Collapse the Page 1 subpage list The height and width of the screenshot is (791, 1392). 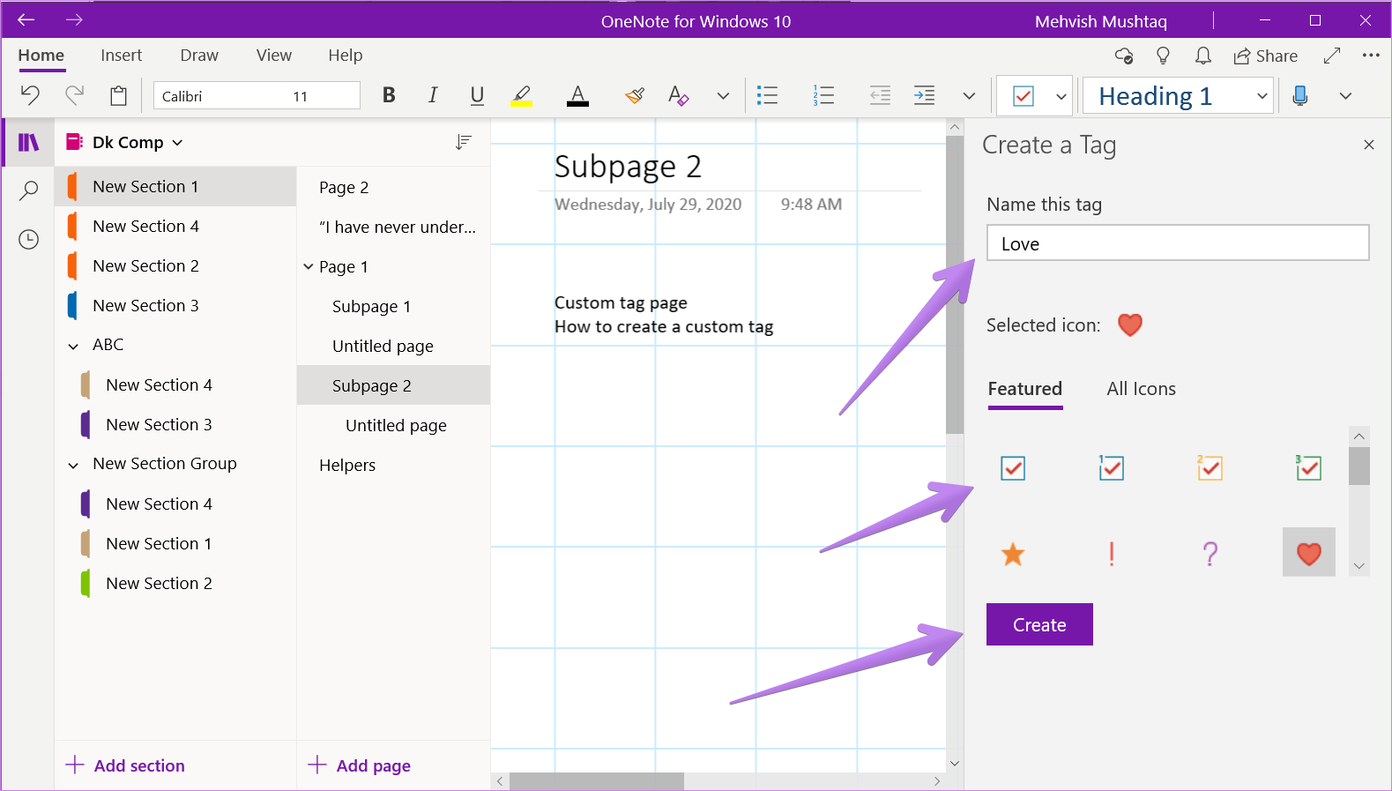point(308,266)
